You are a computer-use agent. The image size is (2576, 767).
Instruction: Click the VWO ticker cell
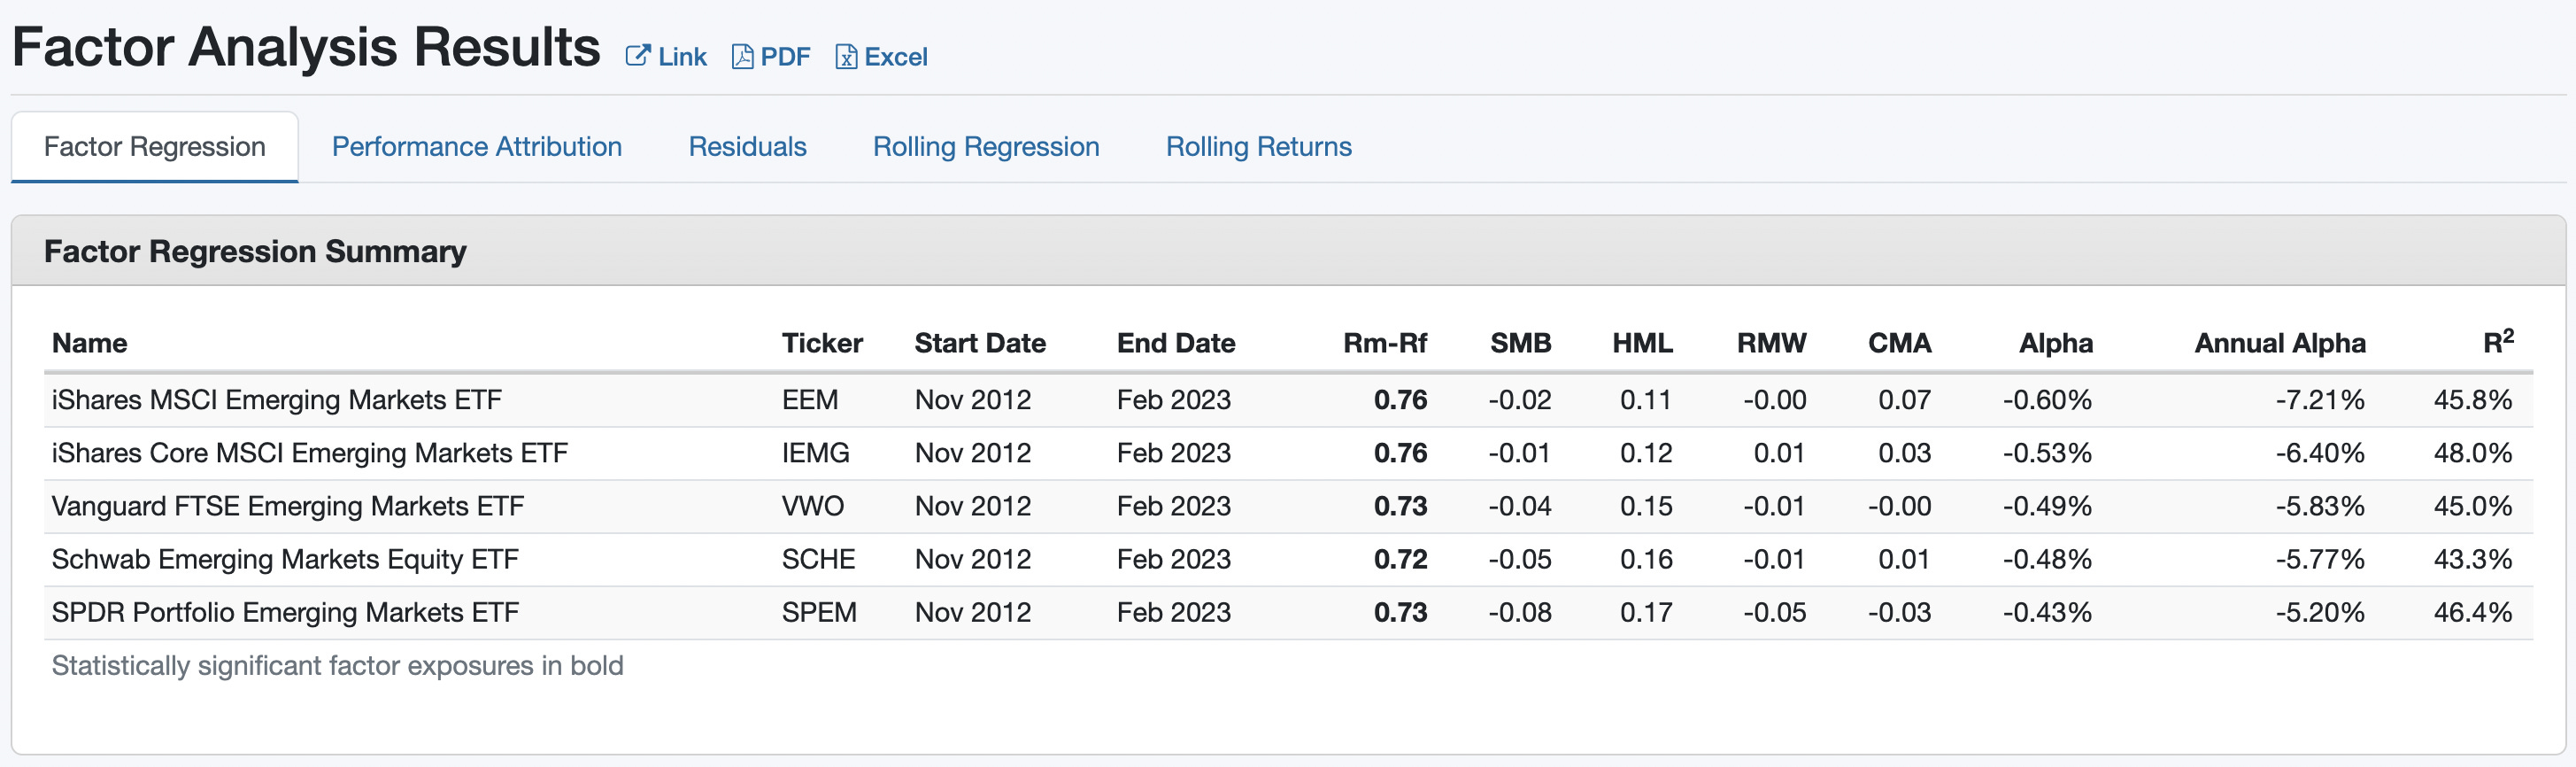[813, 506]
